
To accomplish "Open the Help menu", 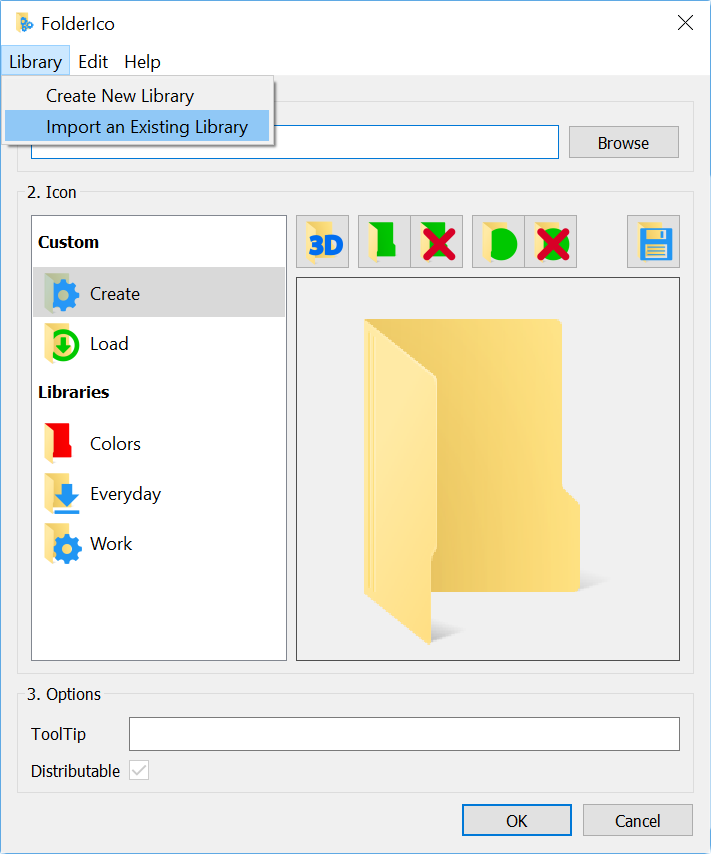I will click(x=142, y=62).
